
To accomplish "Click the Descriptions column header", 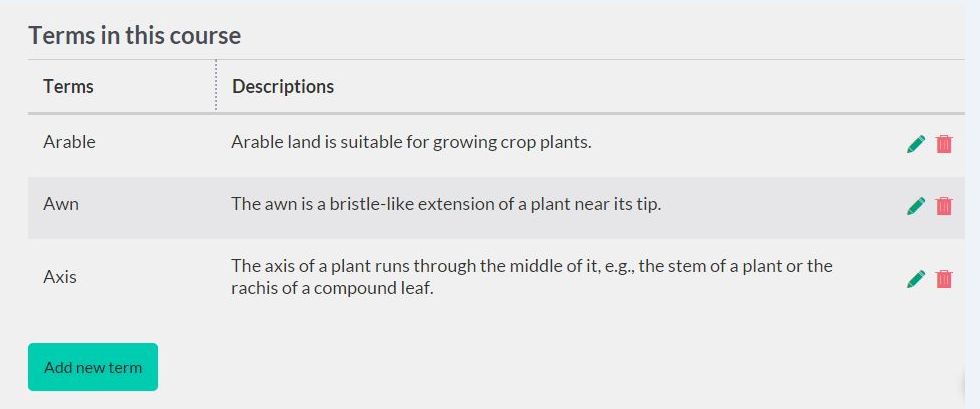I will [283, 87].
